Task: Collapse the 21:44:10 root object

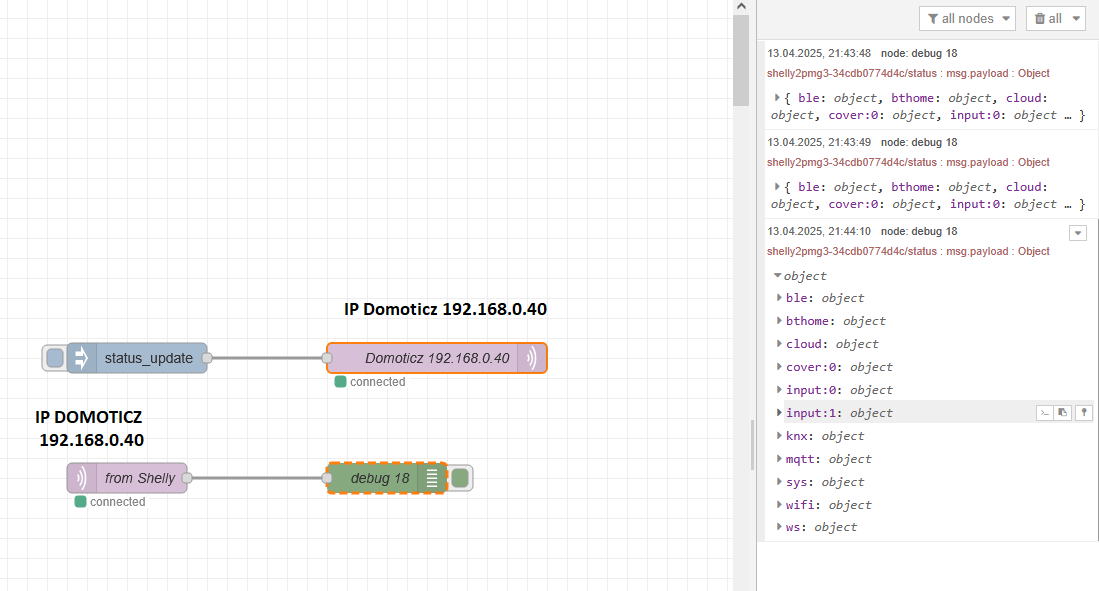Action: point(777,276)
